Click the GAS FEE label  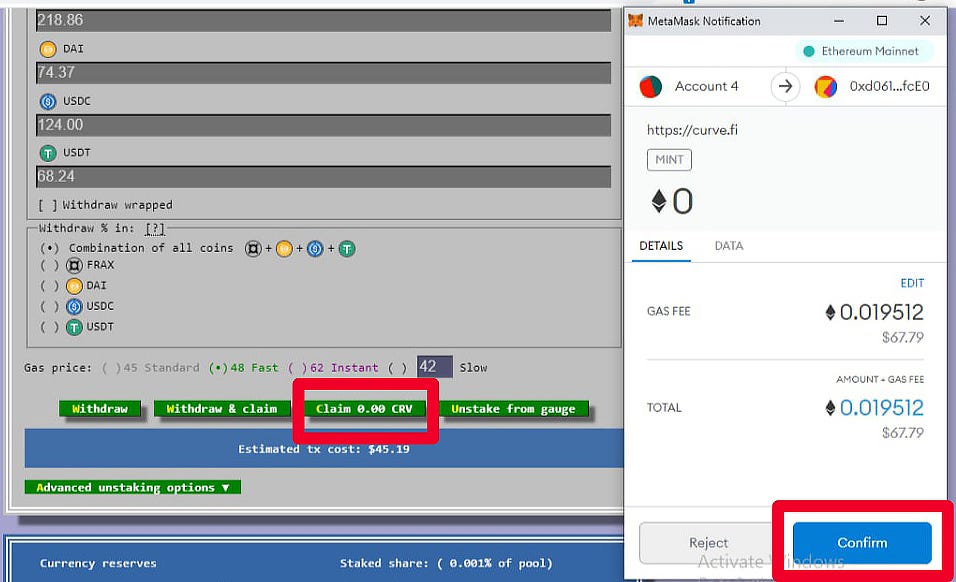pyautogui.click(x=668, y=311)
